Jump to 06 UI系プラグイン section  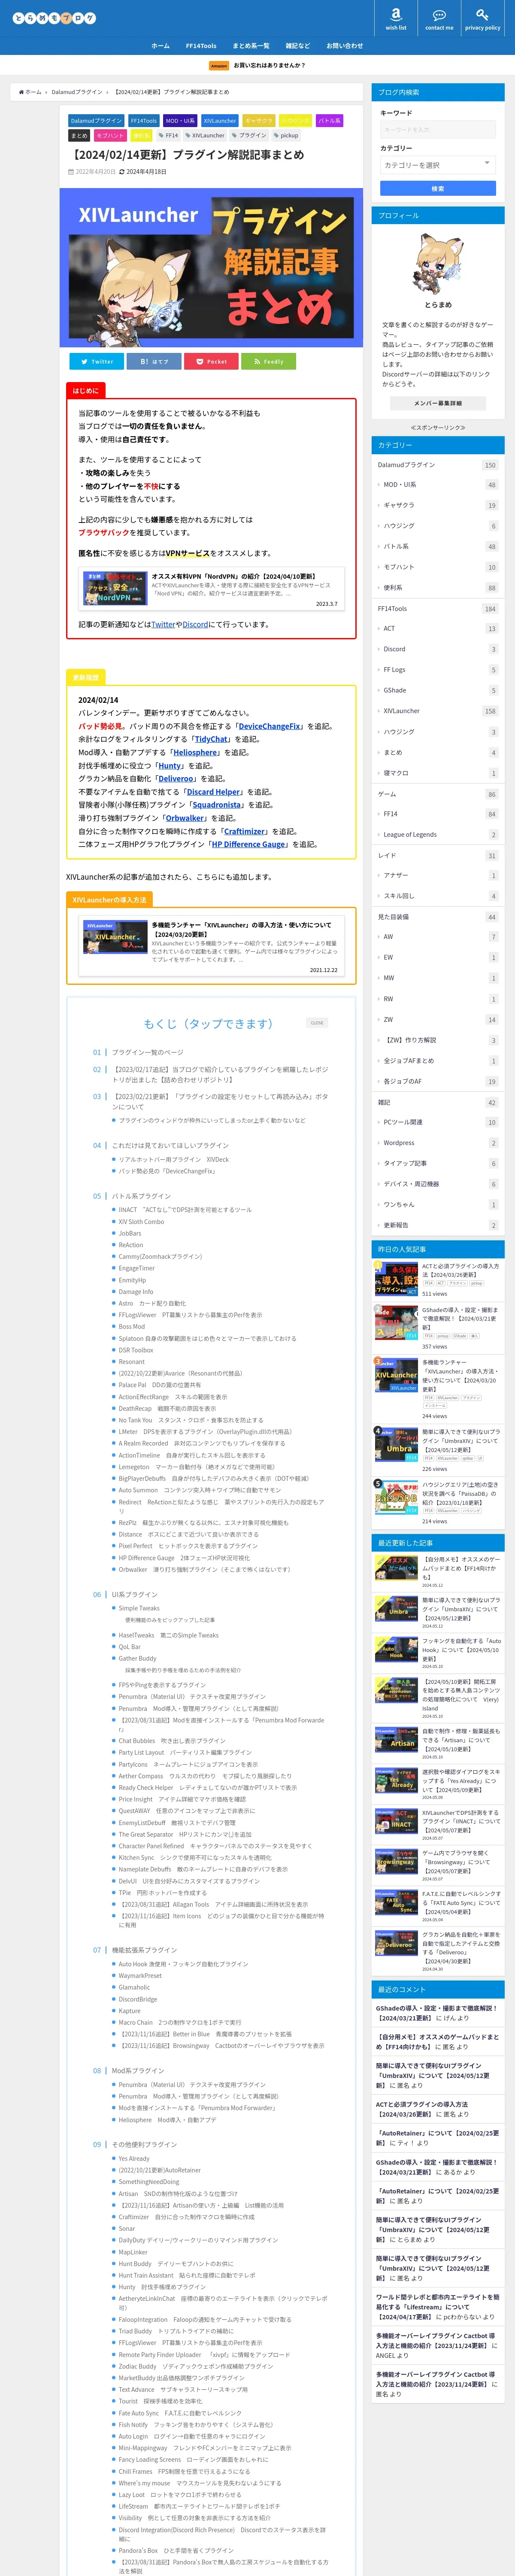point(135,1595)
